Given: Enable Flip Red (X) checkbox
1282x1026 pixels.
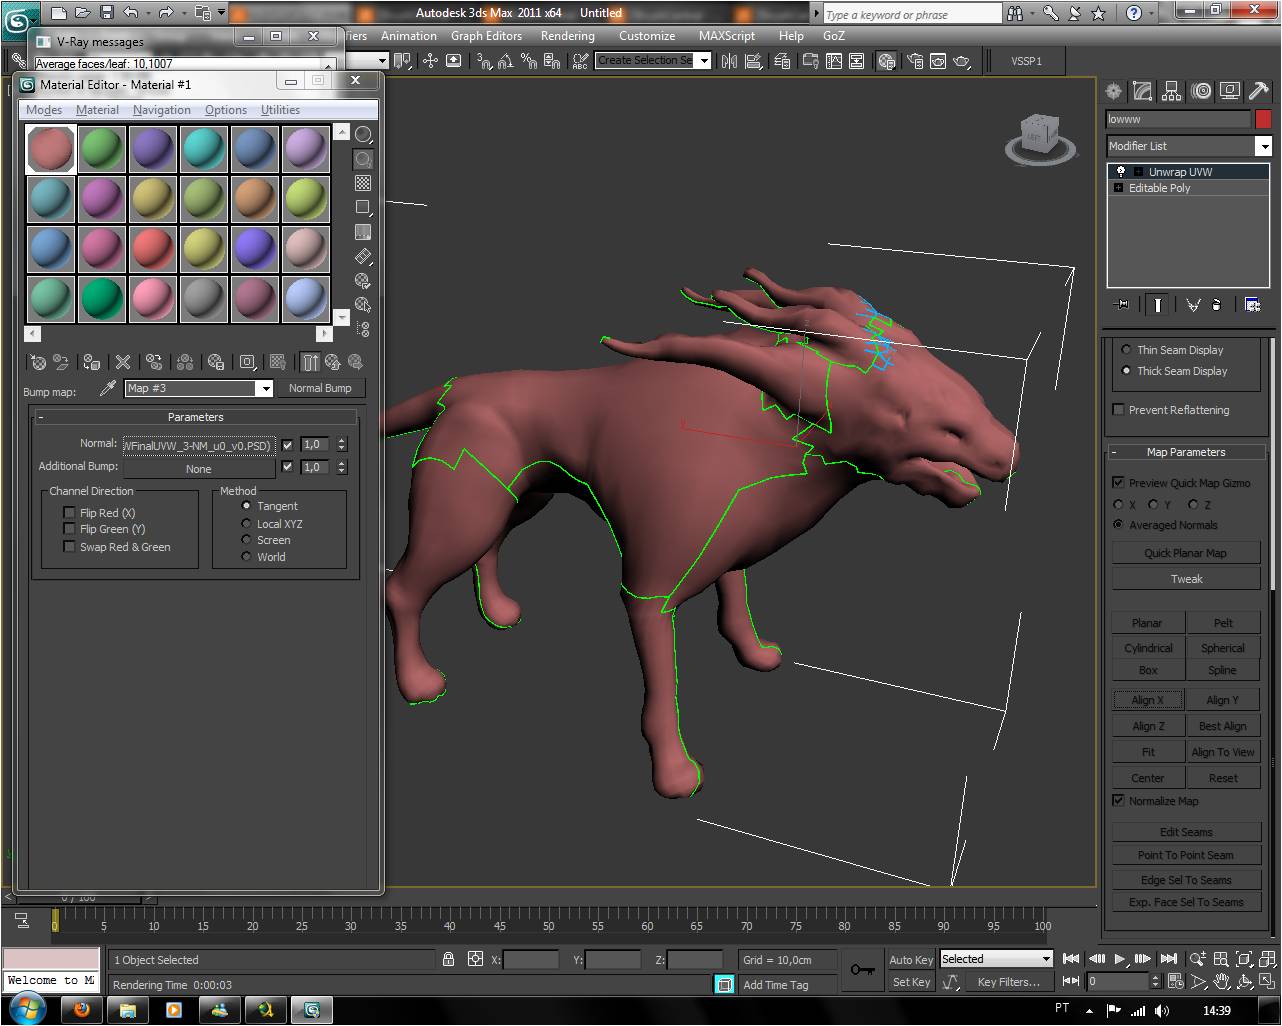Looking at the screenshot, I should tap(69, 513).
